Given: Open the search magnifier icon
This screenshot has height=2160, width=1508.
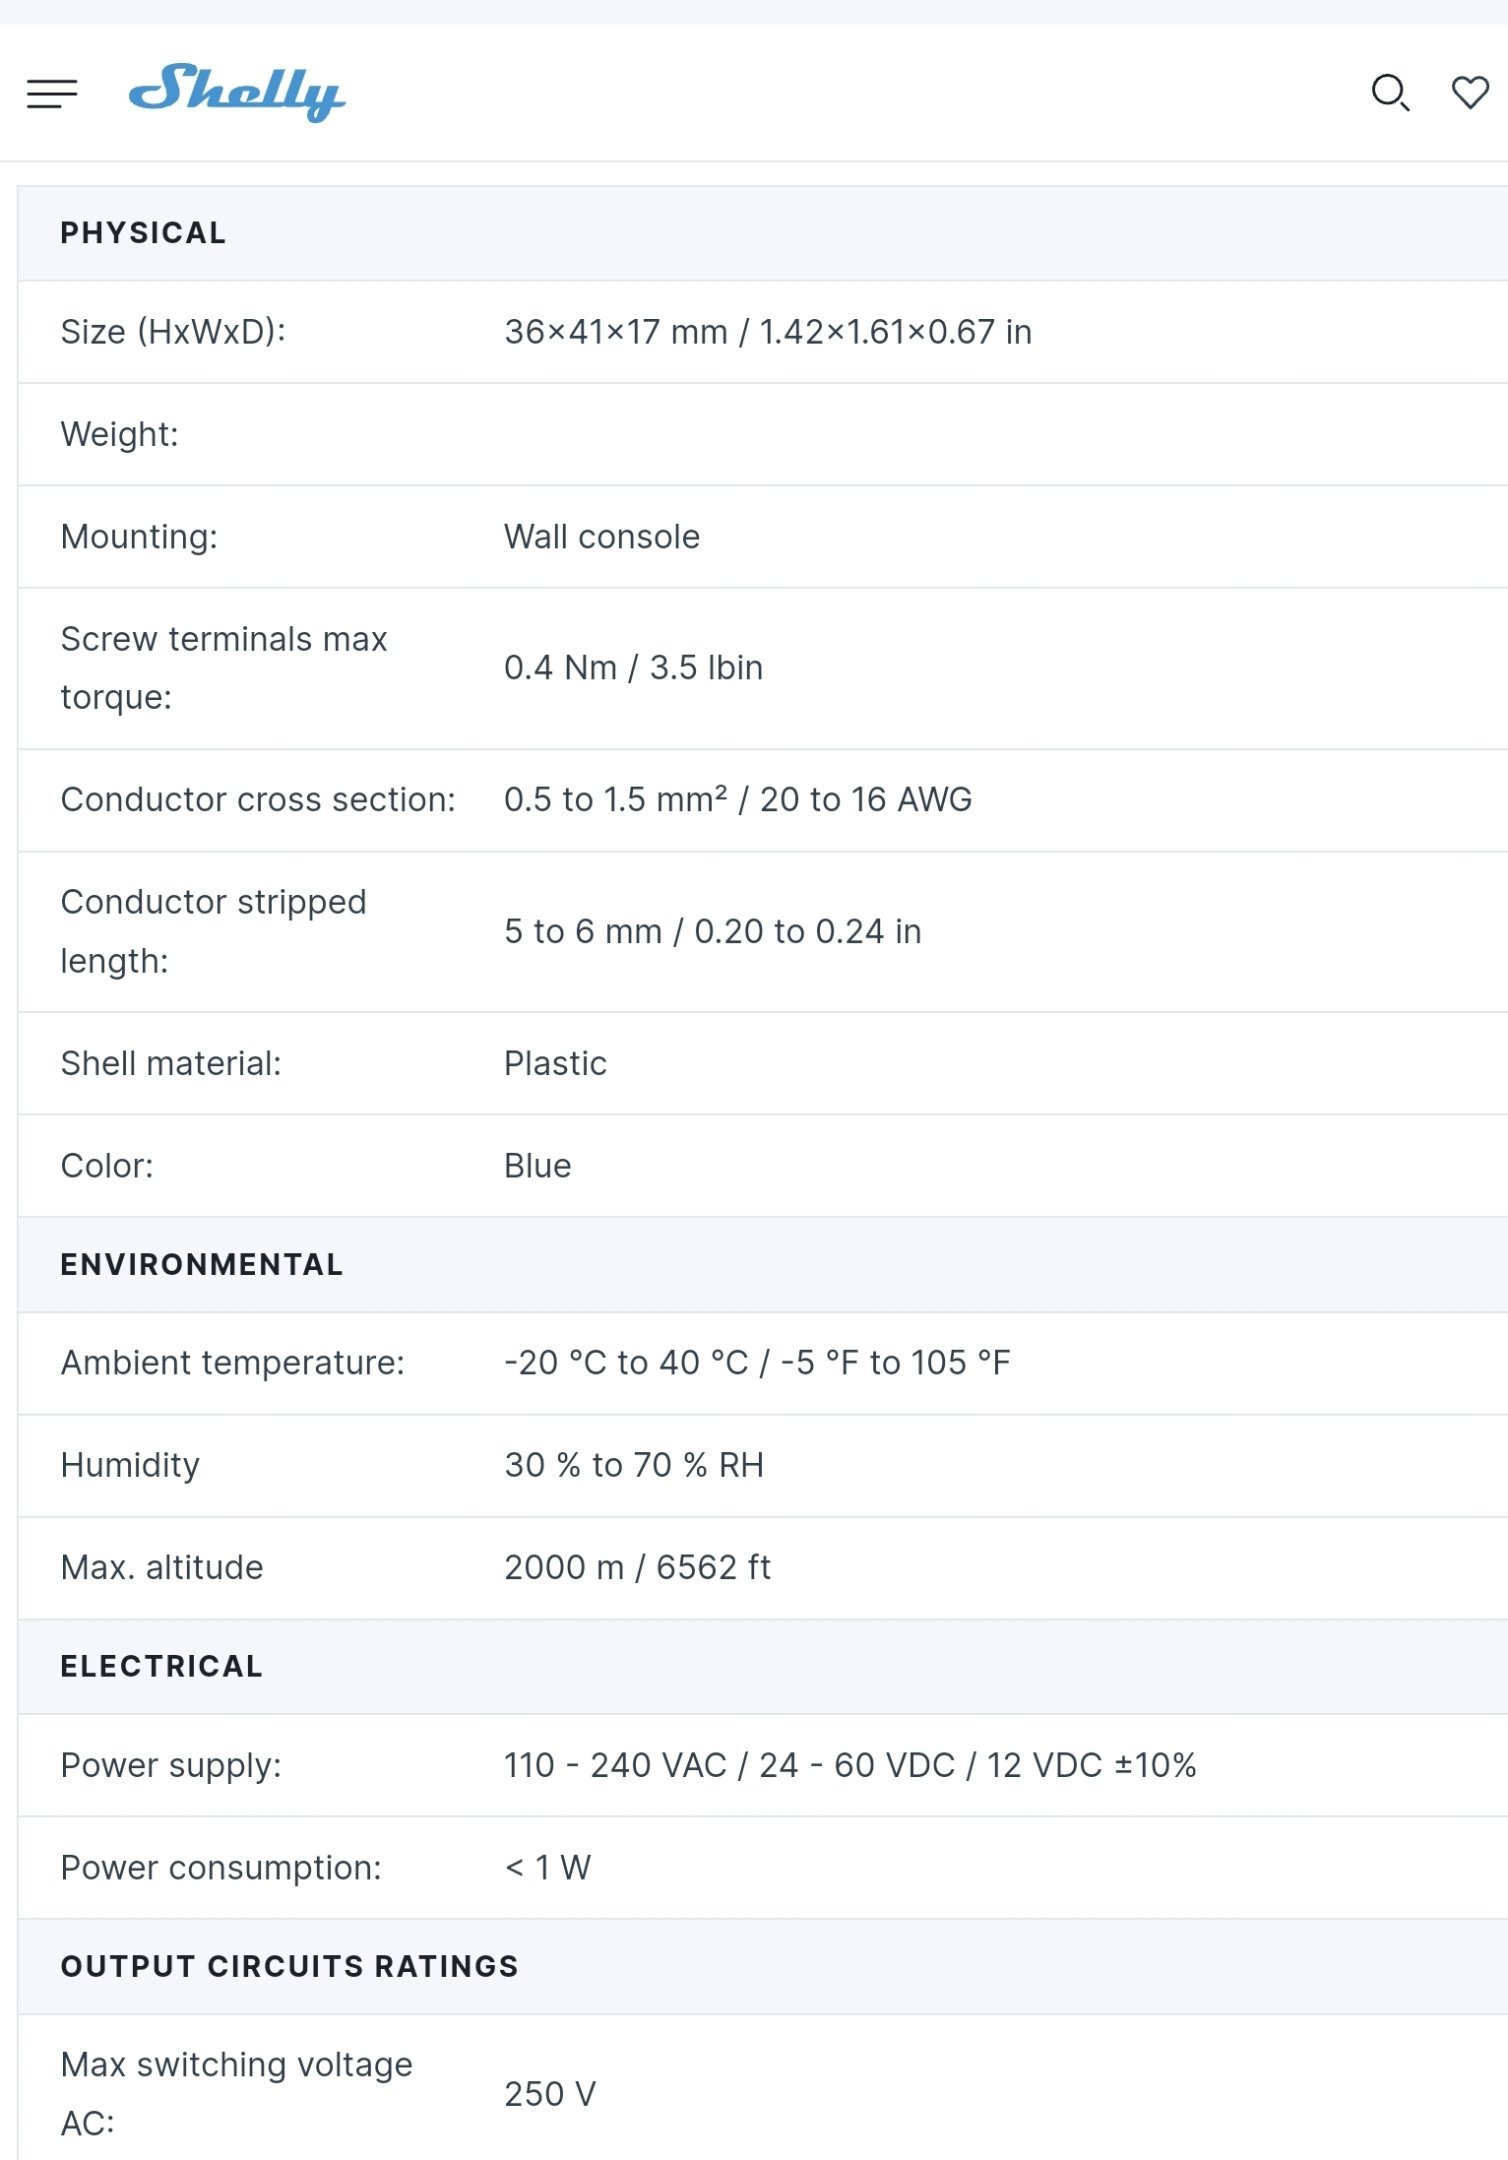Looking at the screenshot, I should (x=1390, y=93).
